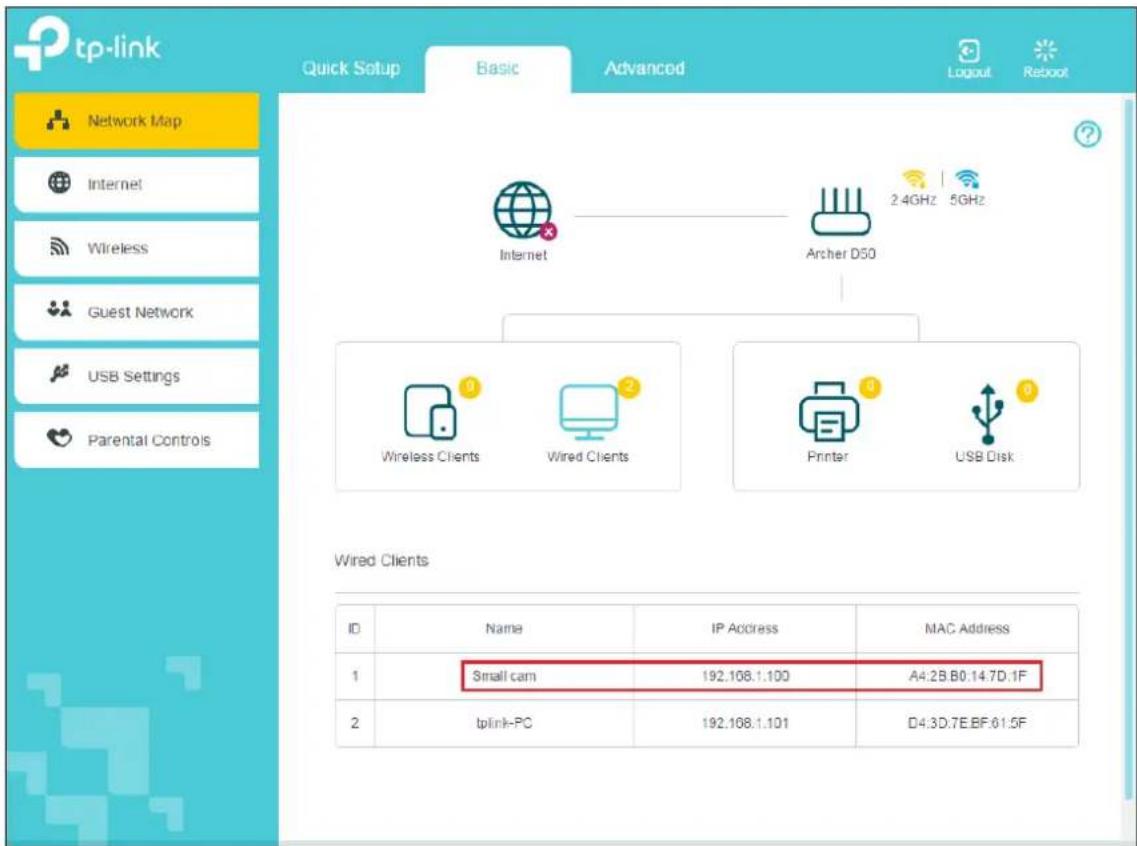The image size is (1137, 846).
Task: Select the USB Disk icon
Action: 987,414
